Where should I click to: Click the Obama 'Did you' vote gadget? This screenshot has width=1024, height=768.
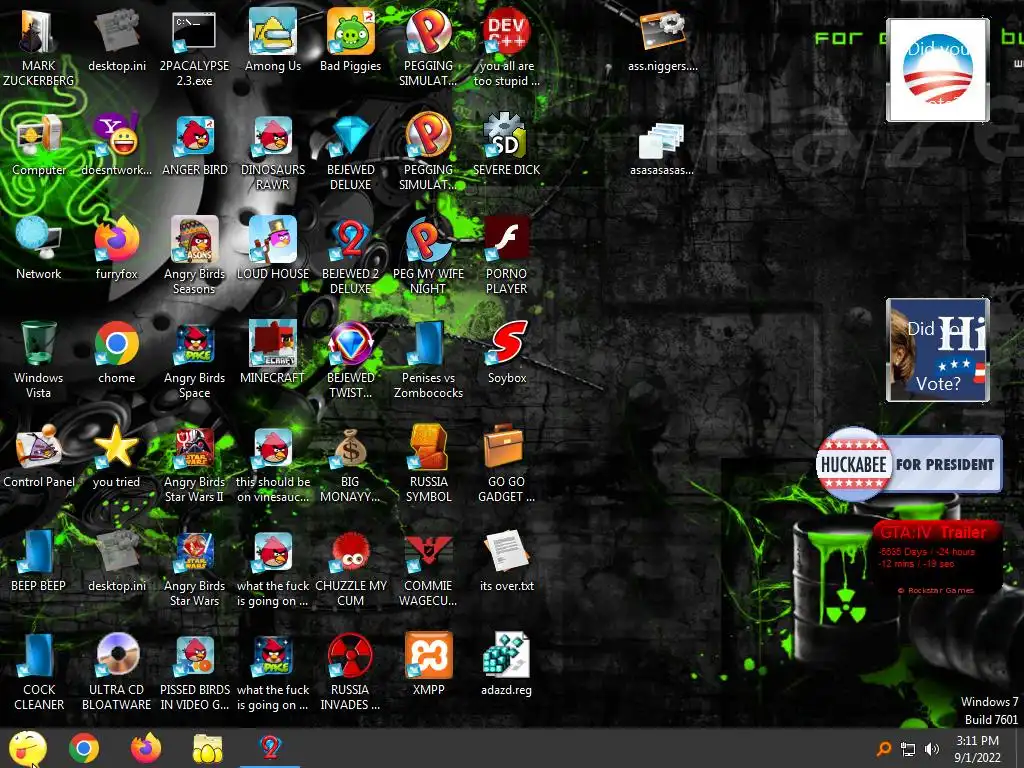(938, 70)
